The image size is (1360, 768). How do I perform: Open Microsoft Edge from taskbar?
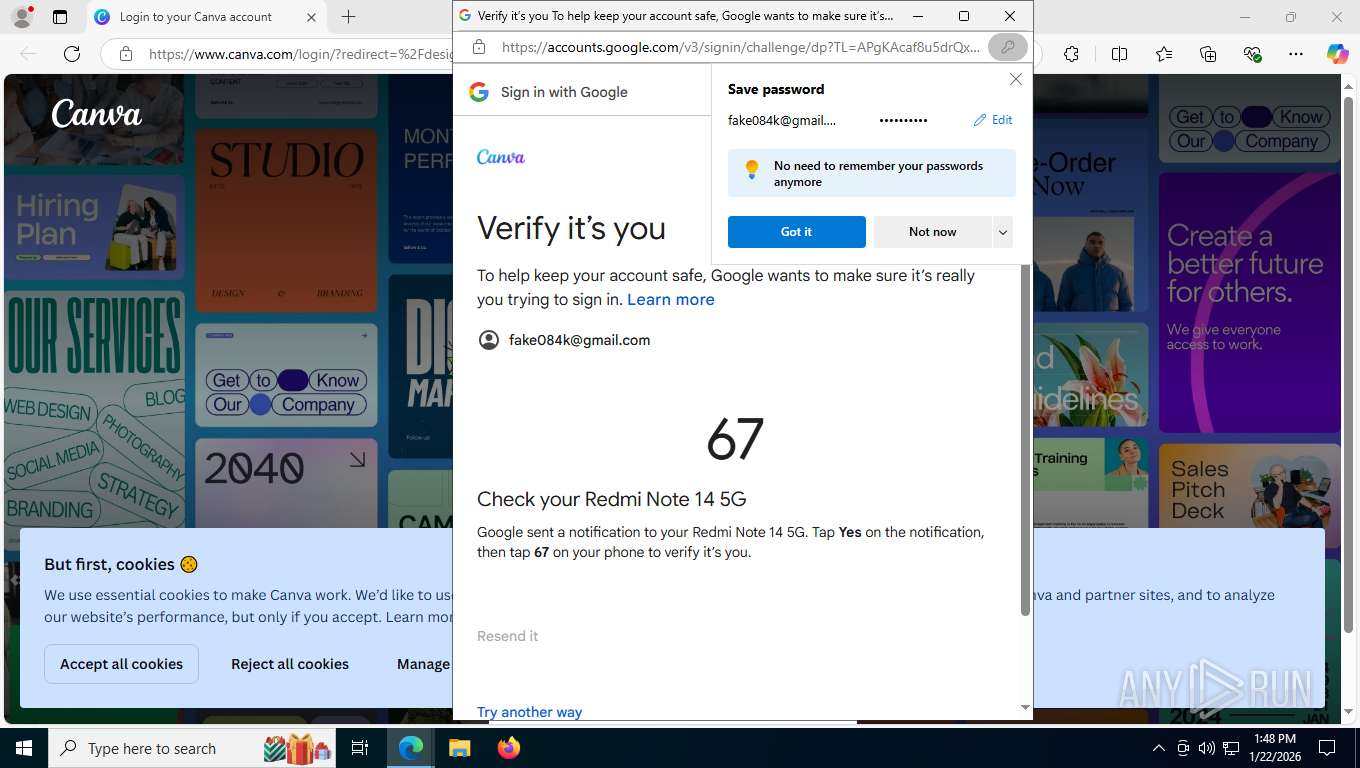[410, 748]
